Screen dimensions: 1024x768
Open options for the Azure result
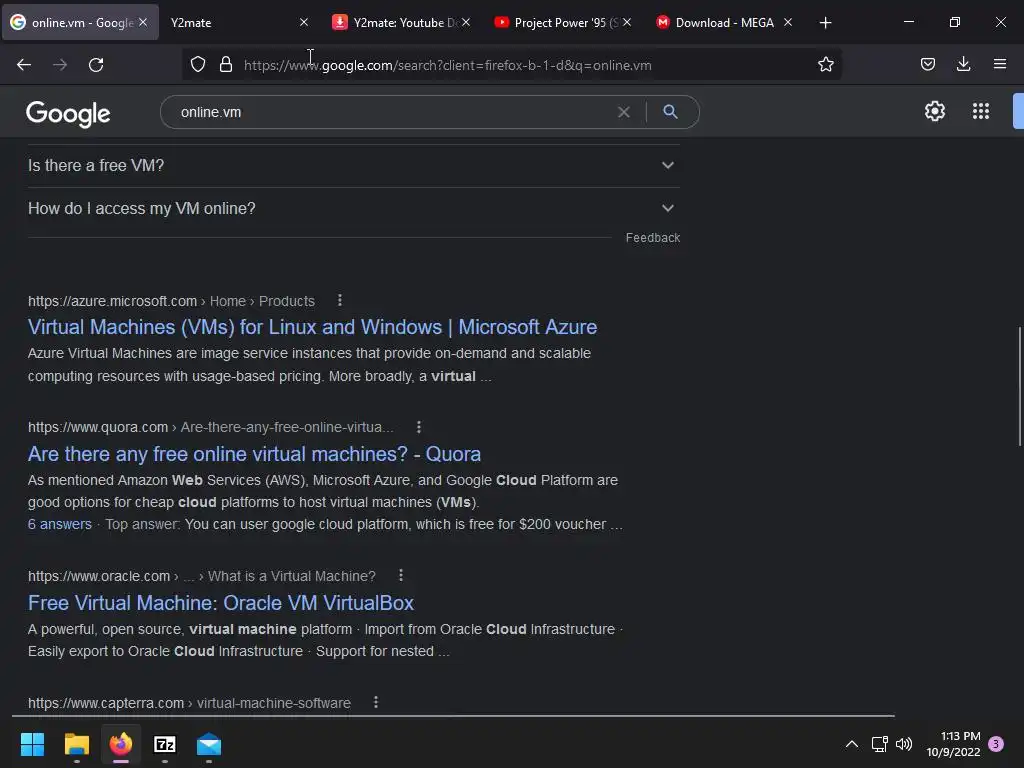340,300
